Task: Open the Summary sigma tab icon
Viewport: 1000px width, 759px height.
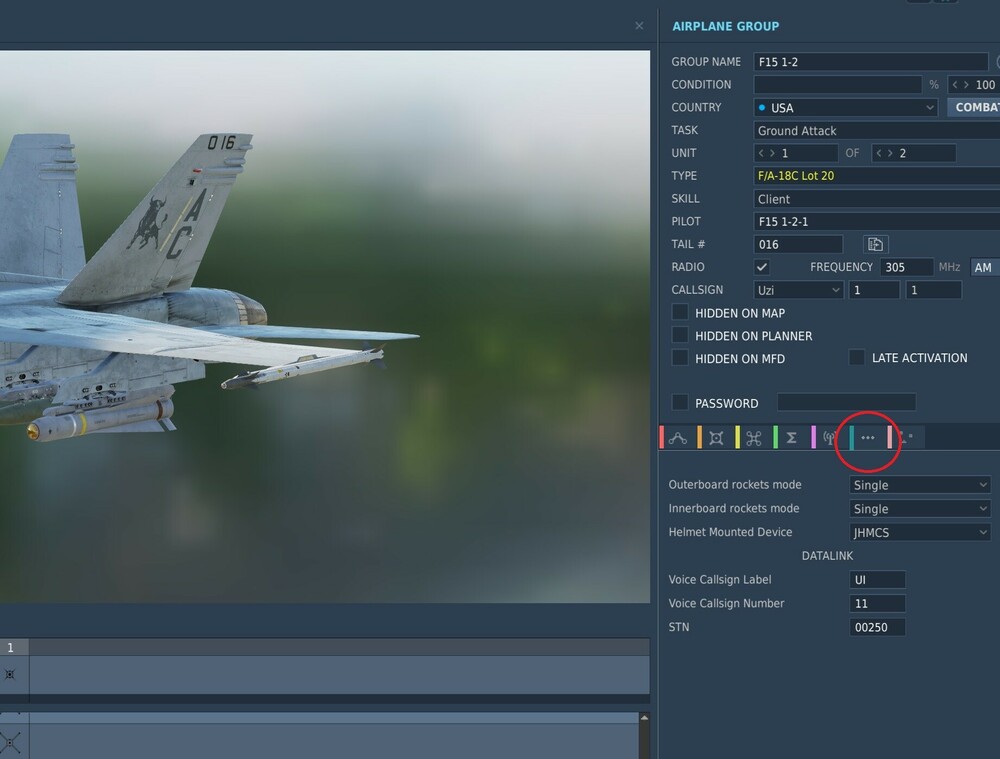Action: tap(791, 438)
